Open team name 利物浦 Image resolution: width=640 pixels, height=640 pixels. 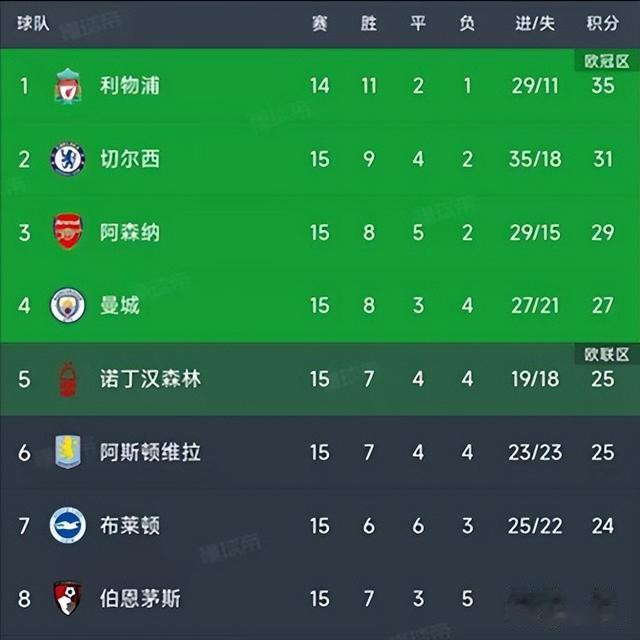pos(130,86)
